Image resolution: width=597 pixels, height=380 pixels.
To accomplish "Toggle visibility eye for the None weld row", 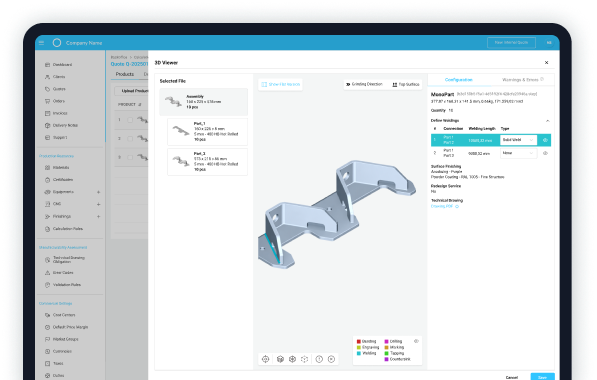I will point(545,153).
